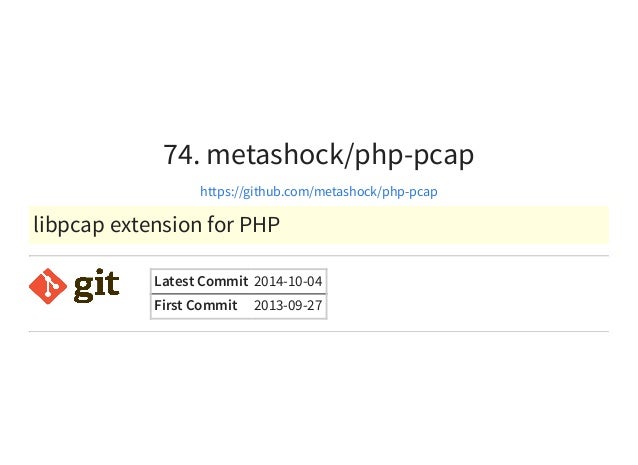Select the "Latest Commit" label cell
638x465 pixels.
[201, 281]
